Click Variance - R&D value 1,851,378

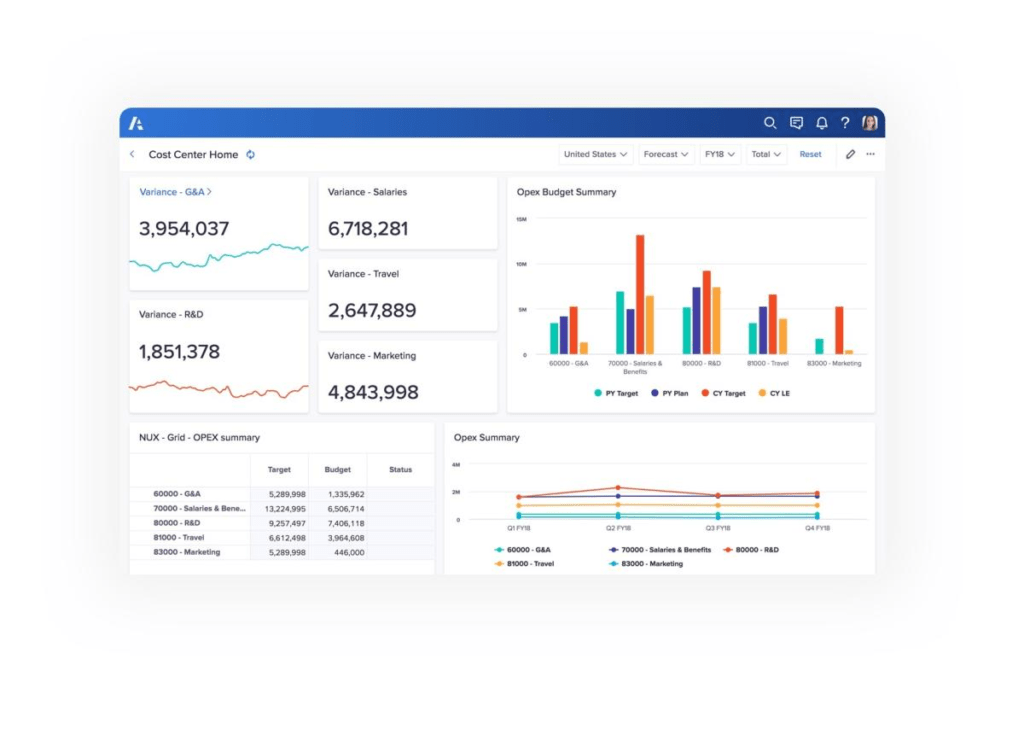(180, 351)
